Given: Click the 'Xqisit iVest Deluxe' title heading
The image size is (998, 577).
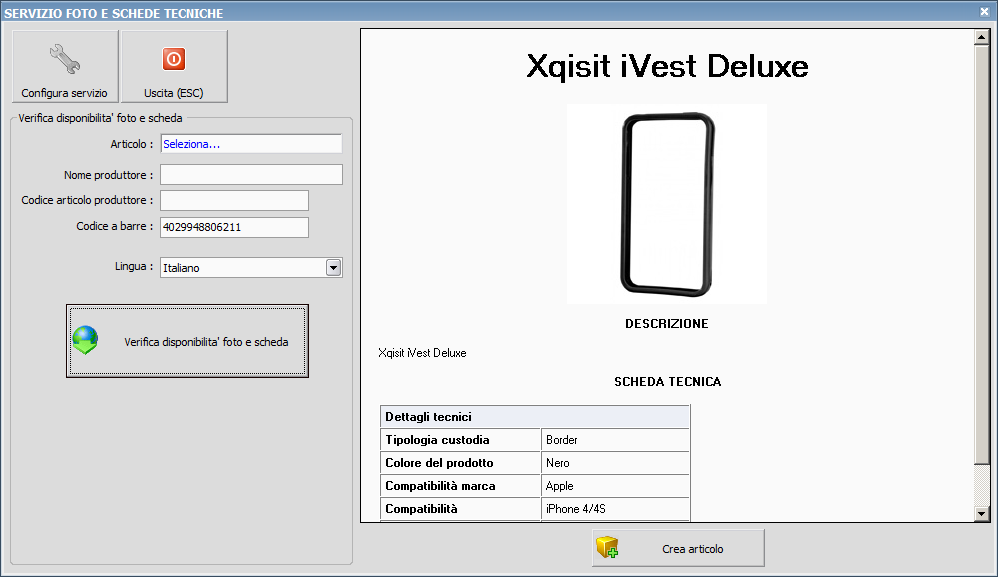Looking at the screenshot, I should (x=667, y=66).
